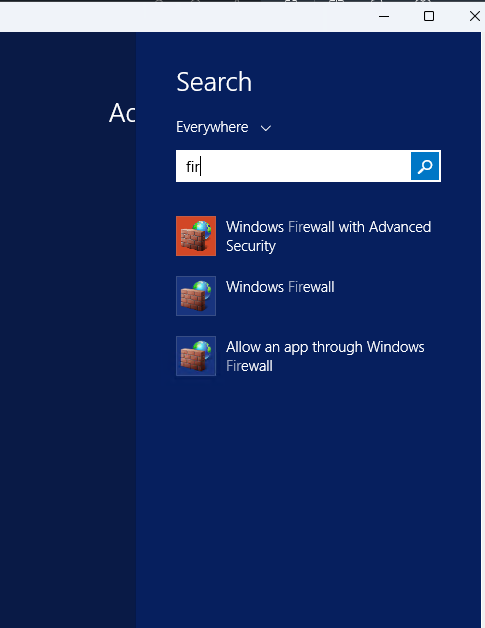Click the word "Security" in the first result

coord(251,246)
